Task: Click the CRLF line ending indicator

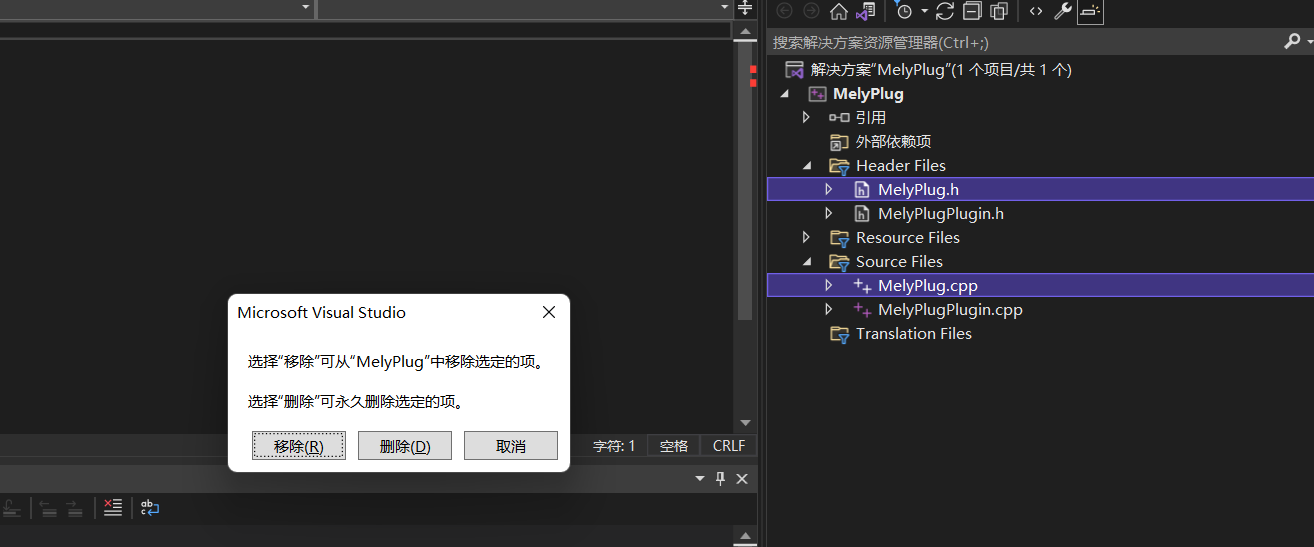Action: click(x=728, y=446)
